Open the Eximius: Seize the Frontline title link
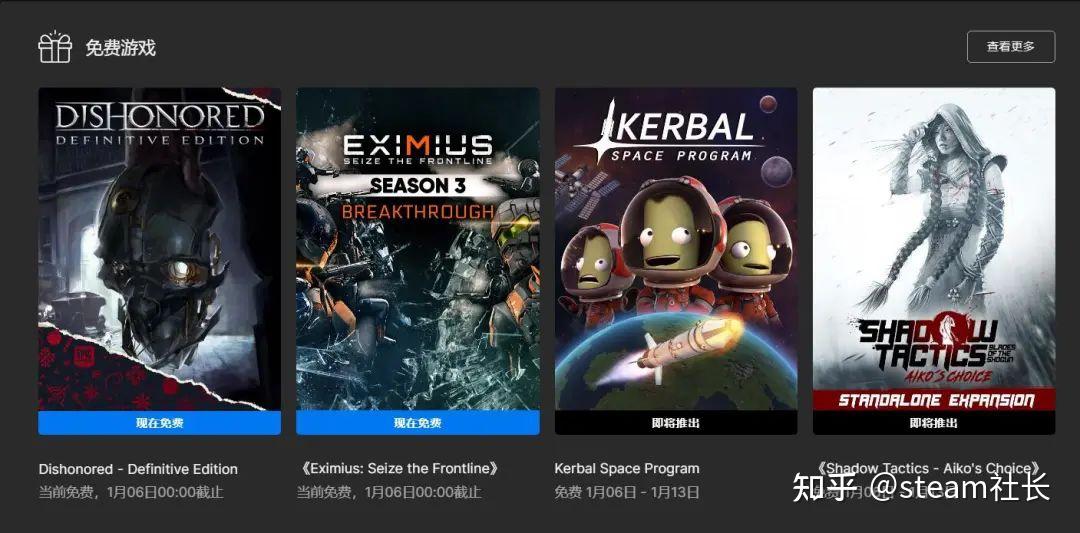Image resolution: width=1080 pixels, height=533 pixels. [400, 469]
